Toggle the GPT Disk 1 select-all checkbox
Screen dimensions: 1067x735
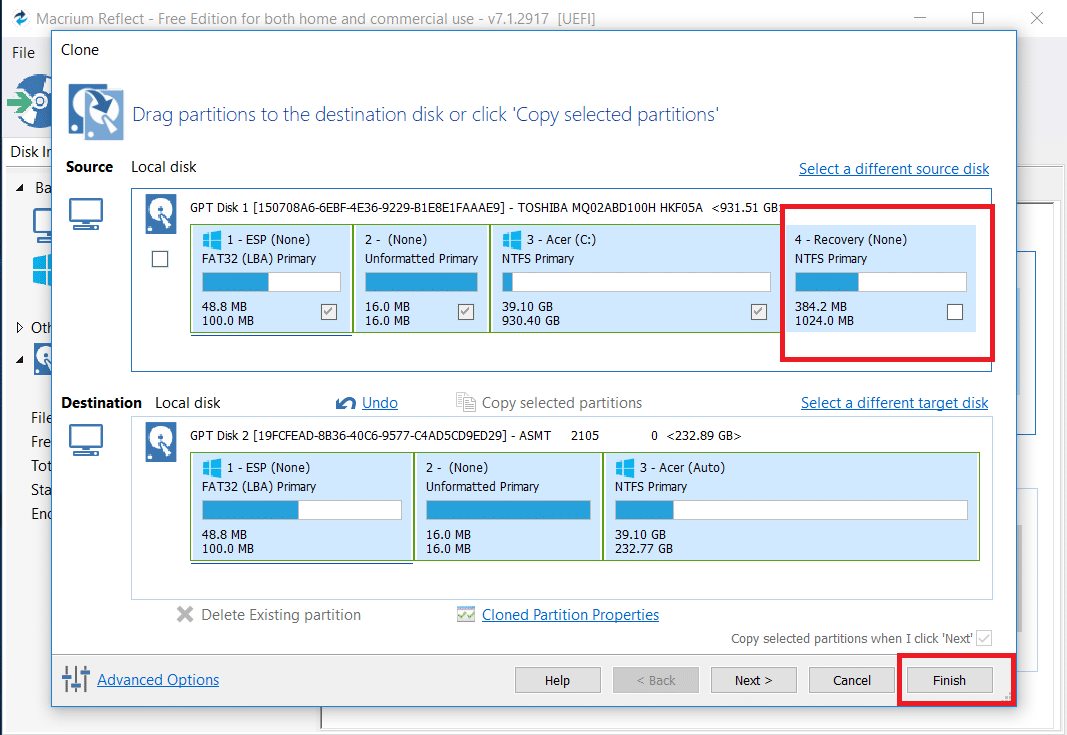click(160, 259)
